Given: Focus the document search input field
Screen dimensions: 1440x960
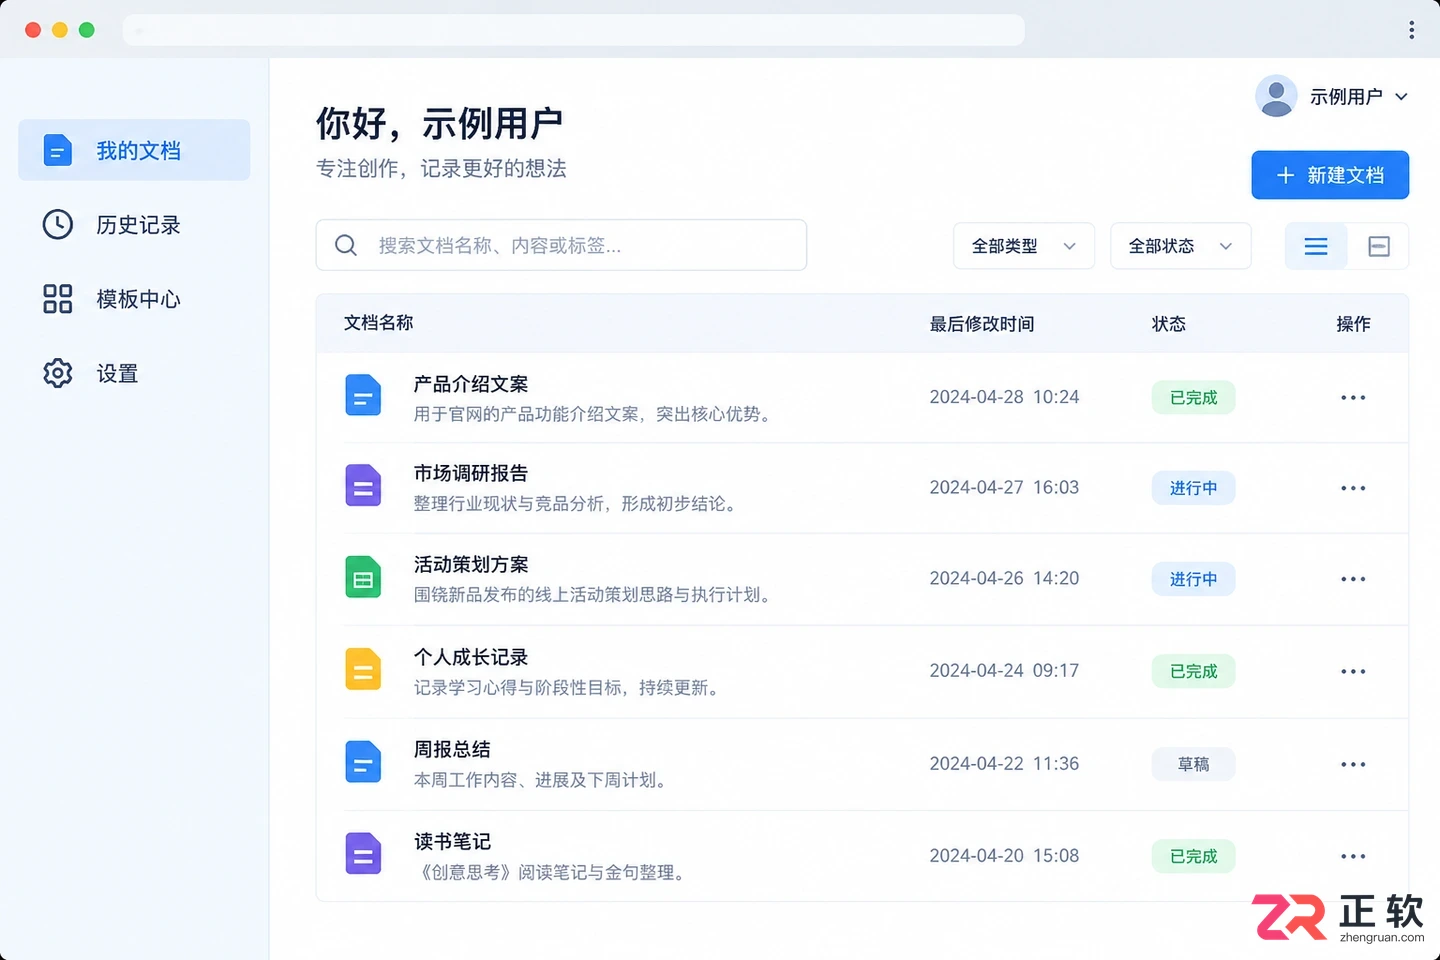Looking at the screenshot, I should [561, 245].
